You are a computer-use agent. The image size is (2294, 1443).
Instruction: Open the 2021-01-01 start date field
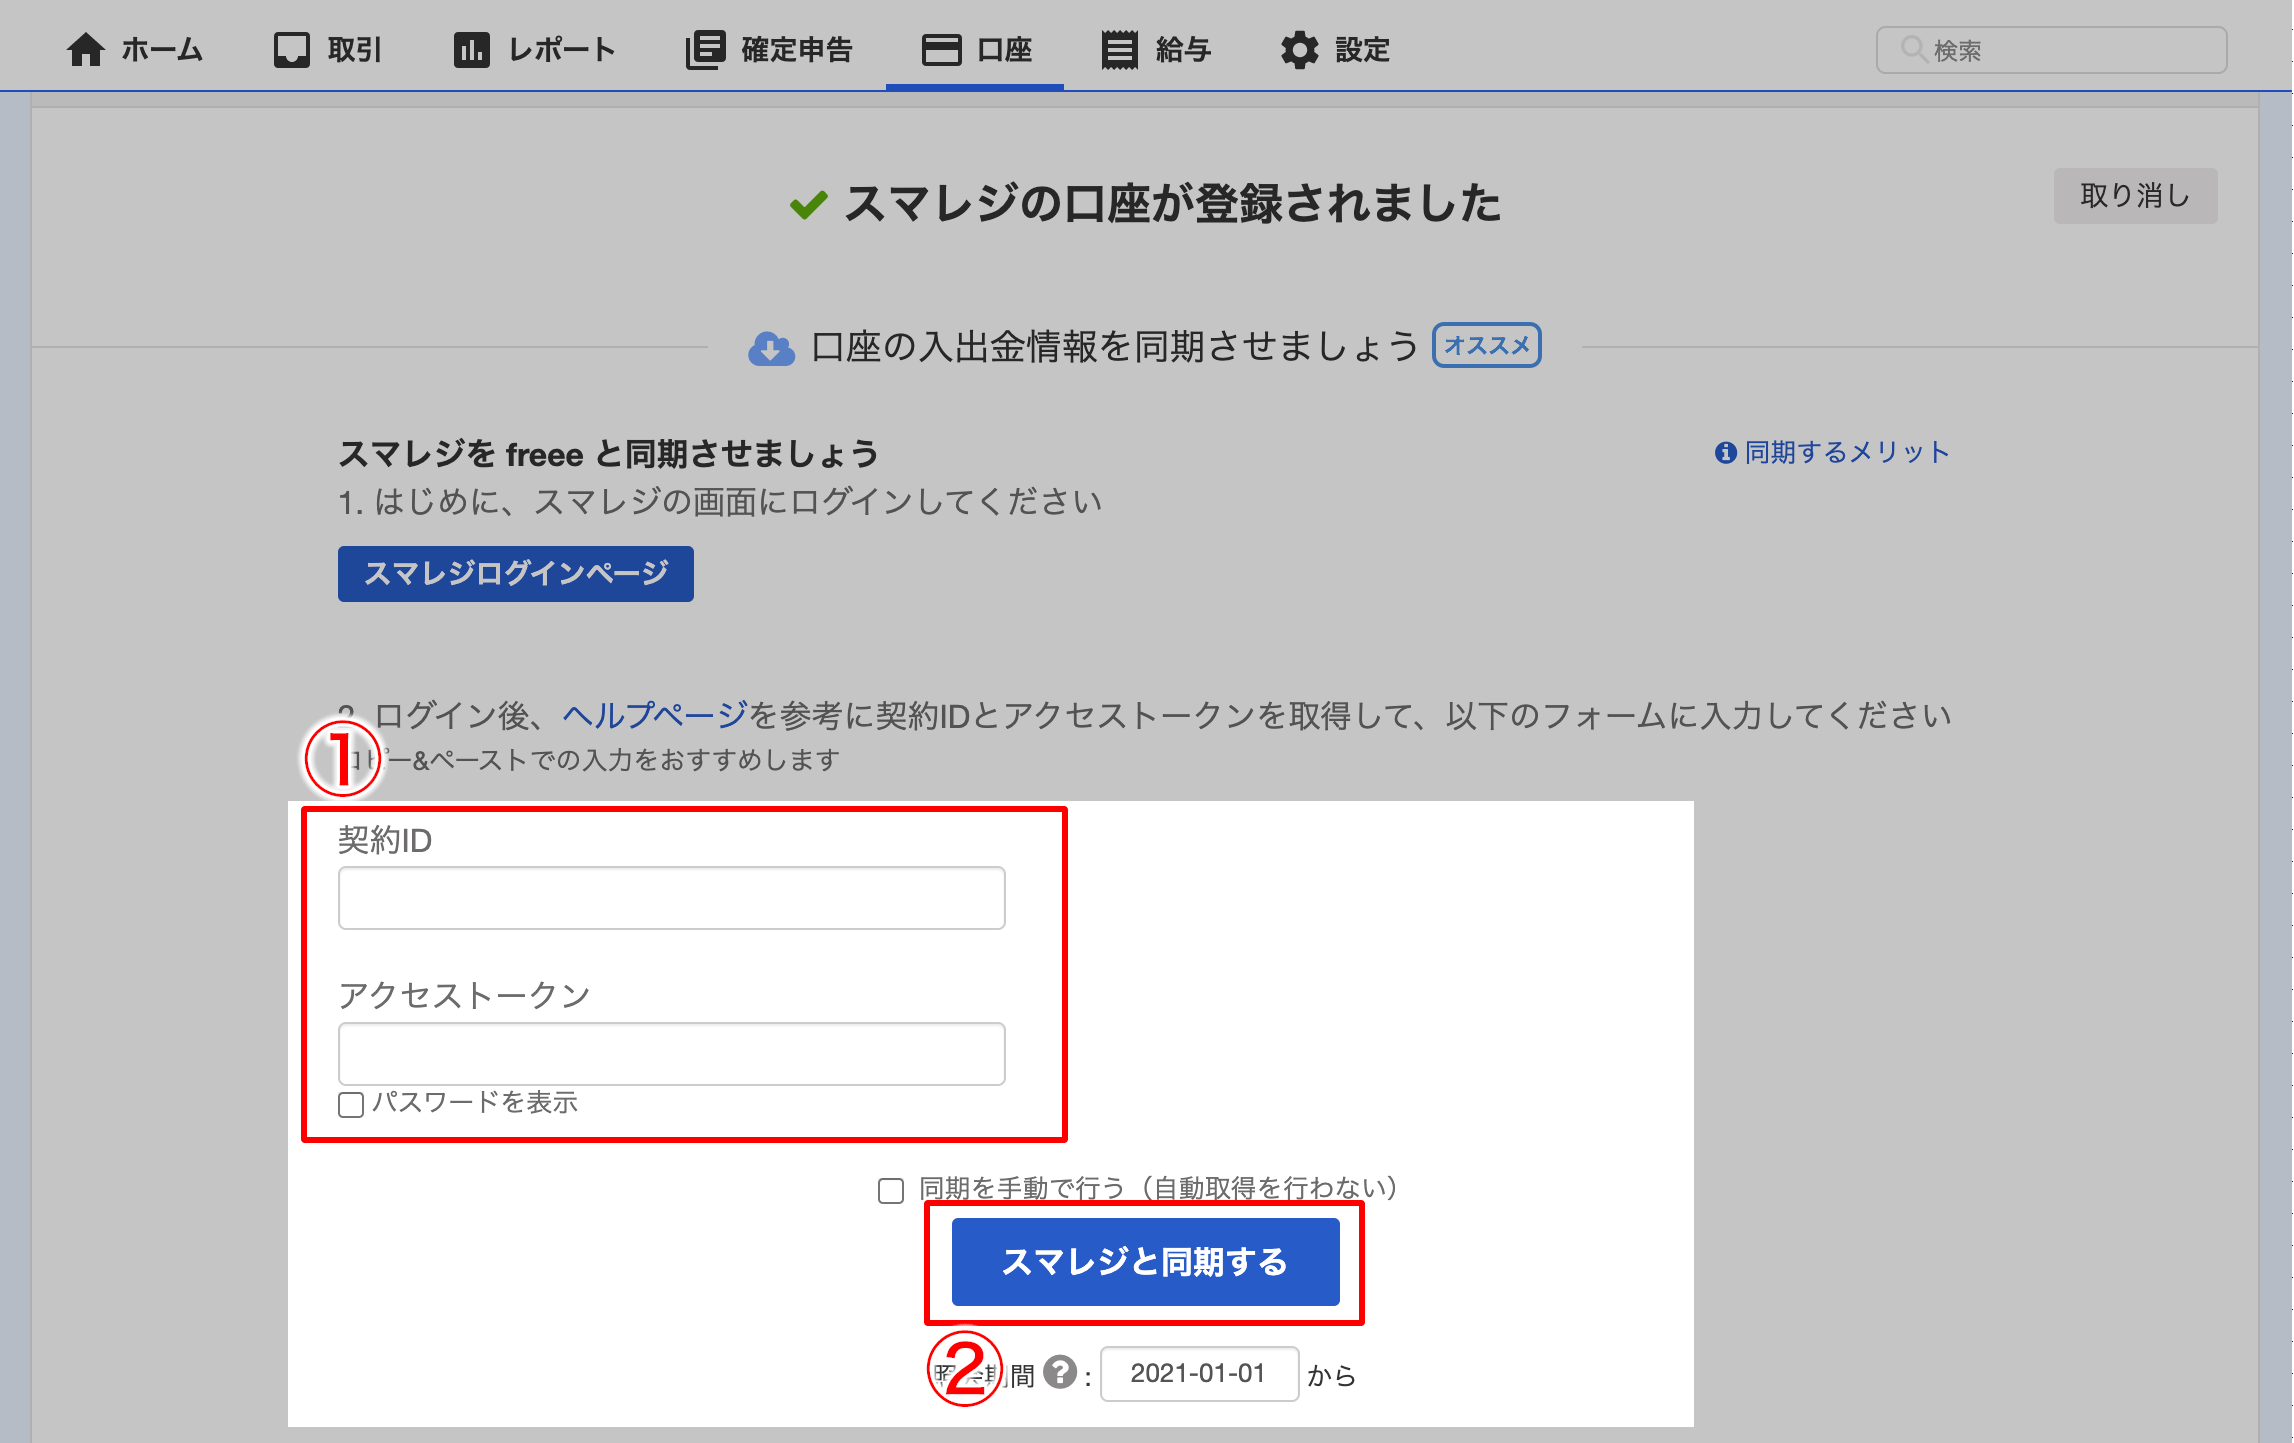click(1198, 1373)
